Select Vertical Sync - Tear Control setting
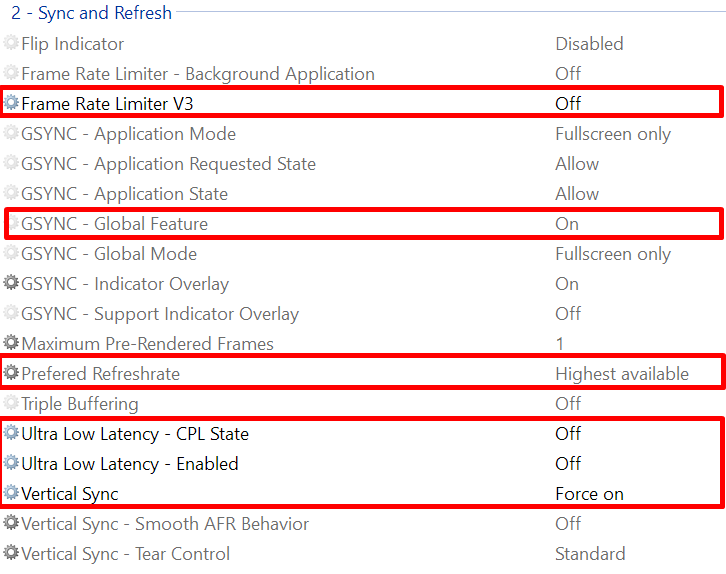 click(125, 554)
